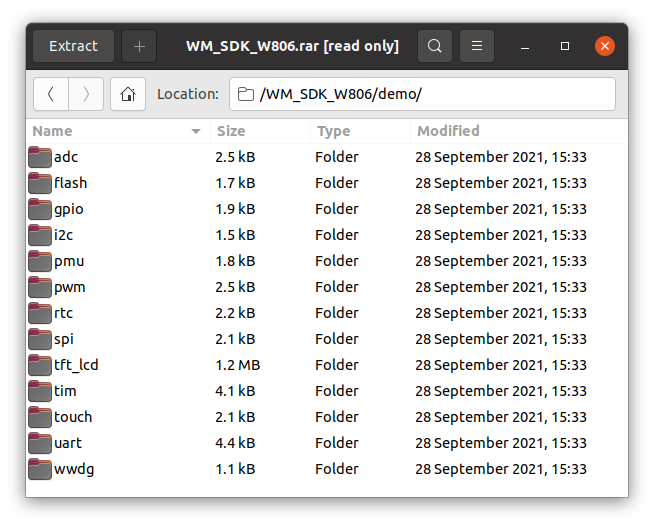Click the folder name 'tft_lcd'
Image resolution: width=654 pixels, height=526 pixels.
click(76, 365)
